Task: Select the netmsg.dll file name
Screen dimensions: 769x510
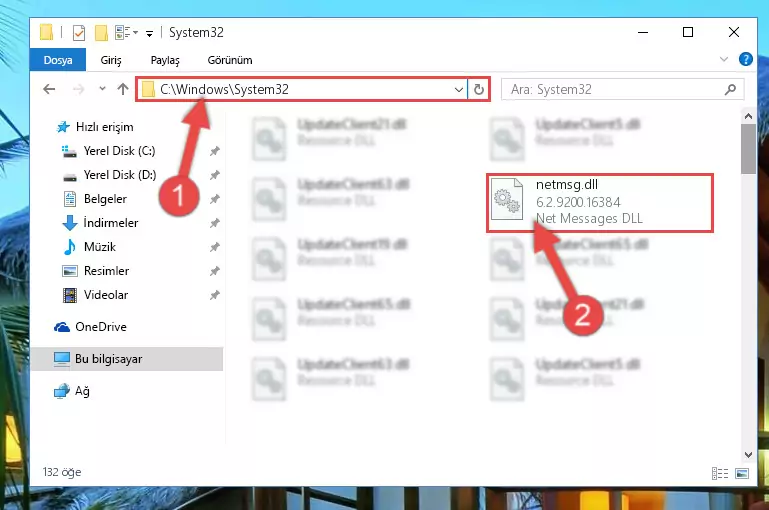Action: tap(566, 185)
